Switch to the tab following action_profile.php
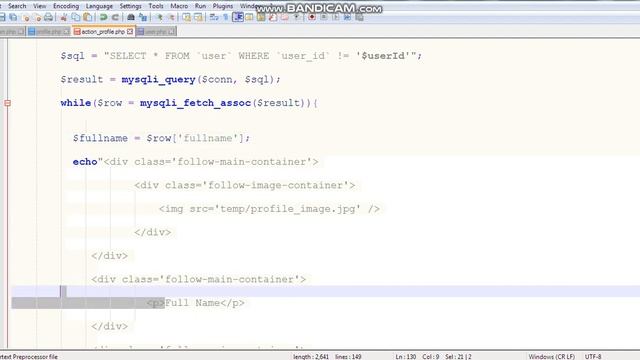Screen dimensions: 640x360 (x=156, y=31)
